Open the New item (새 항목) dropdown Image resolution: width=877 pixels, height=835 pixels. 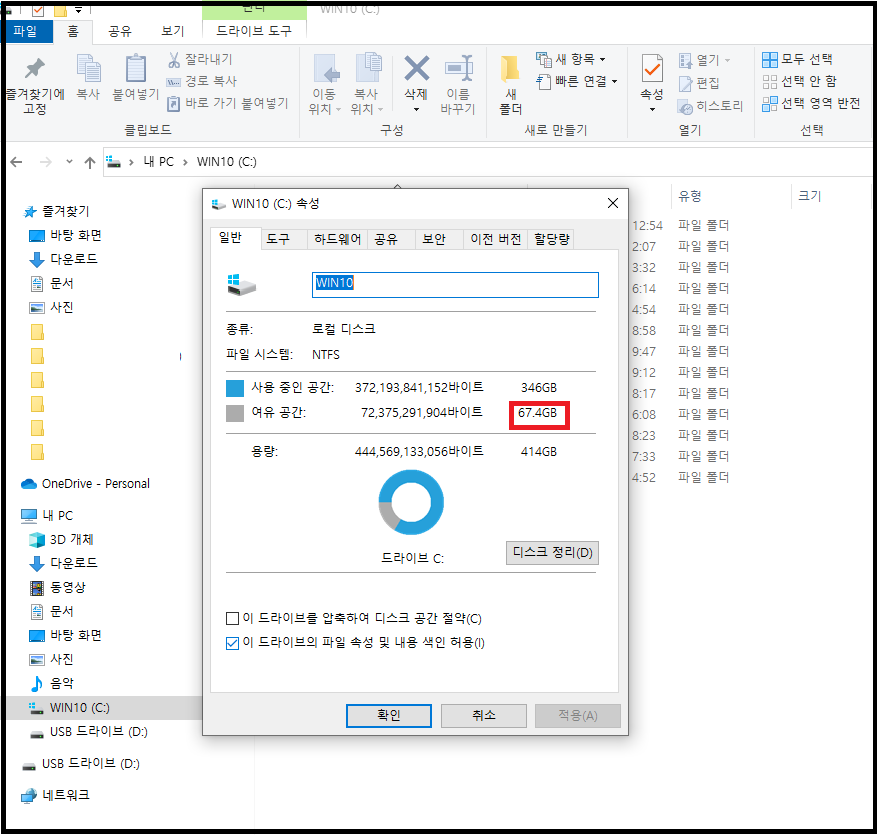(x=570, y=59)
